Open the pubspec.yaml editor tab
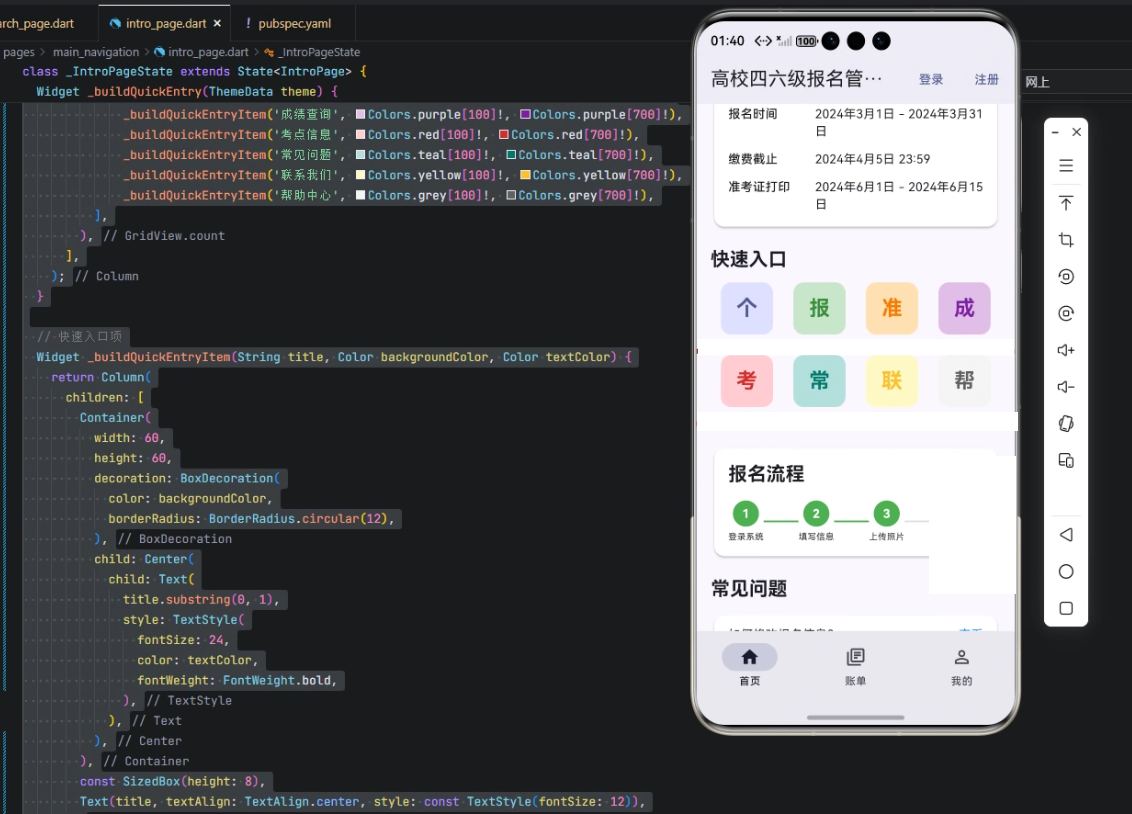The image size is (1132, 814). (x=289, y=23)
